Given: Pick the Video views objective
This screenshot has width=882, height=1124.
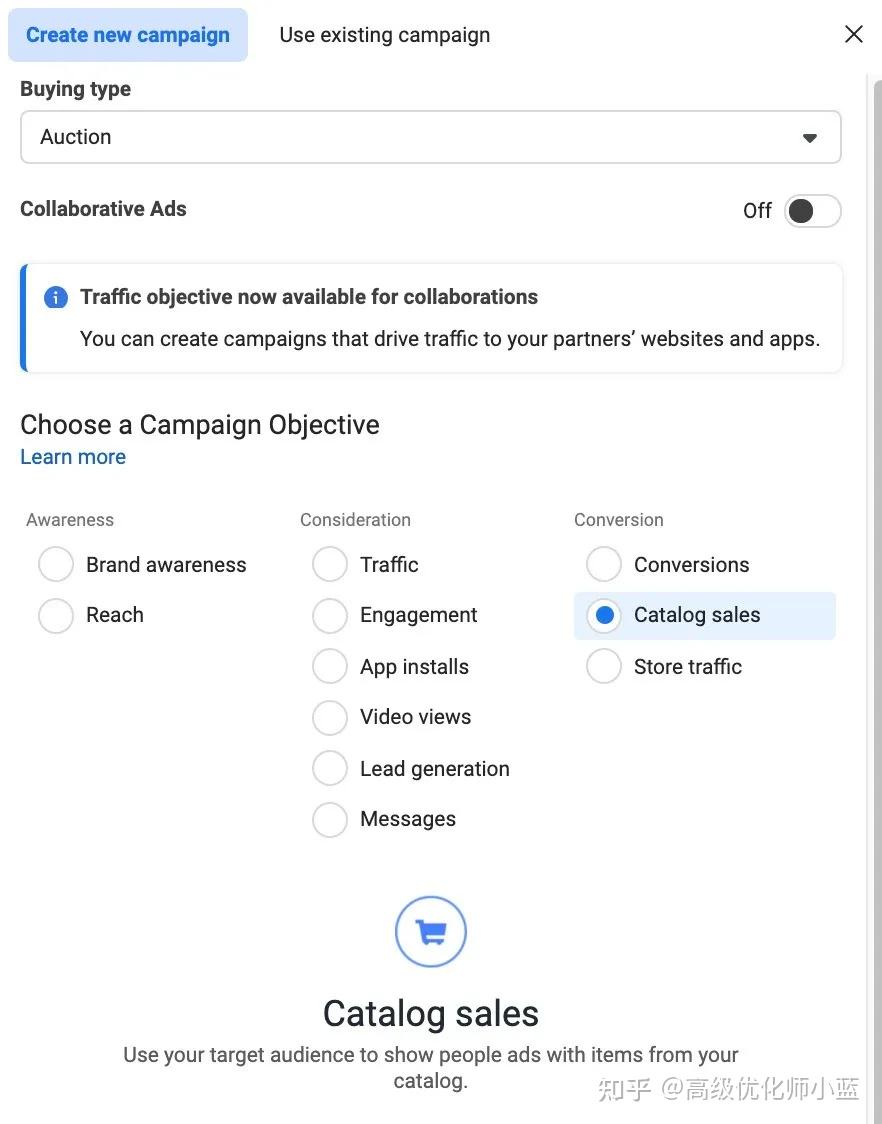Looking at the screenshot, I should tap(330, 717).
